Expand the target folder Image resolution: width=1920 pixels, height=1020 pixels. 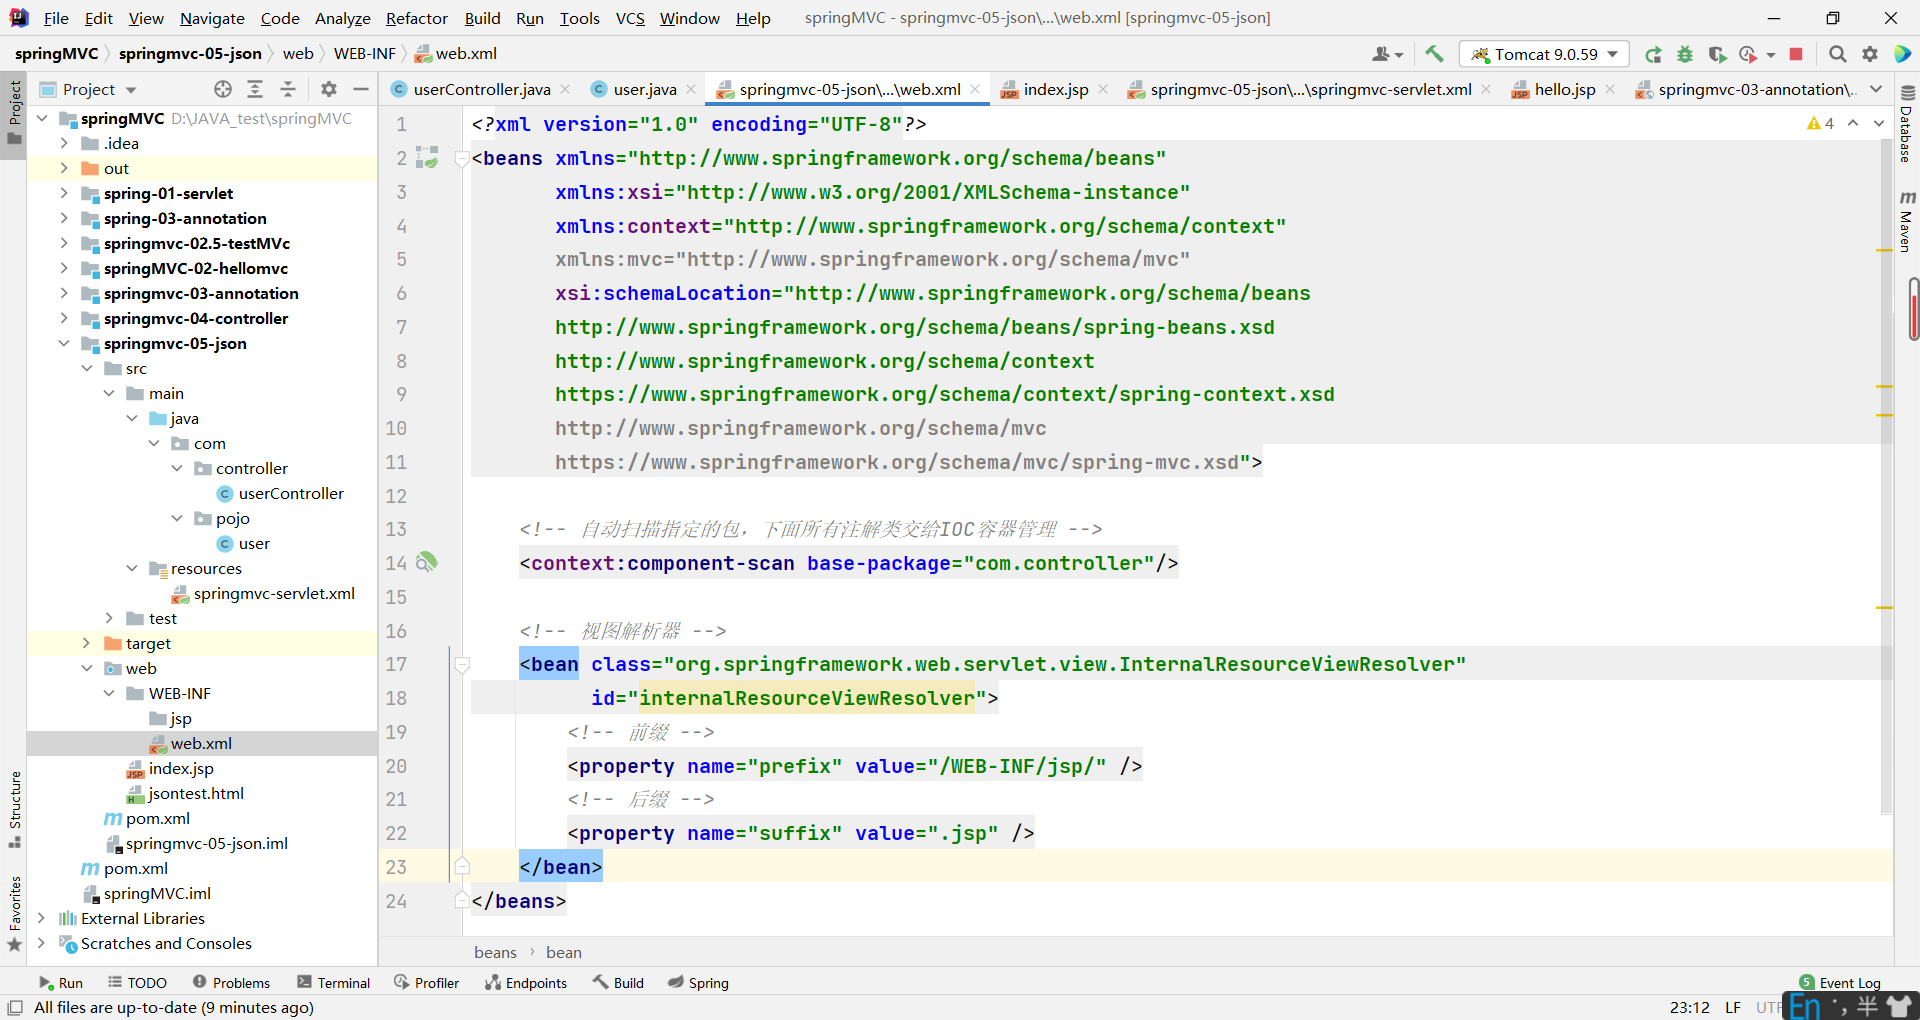[86, 643]
